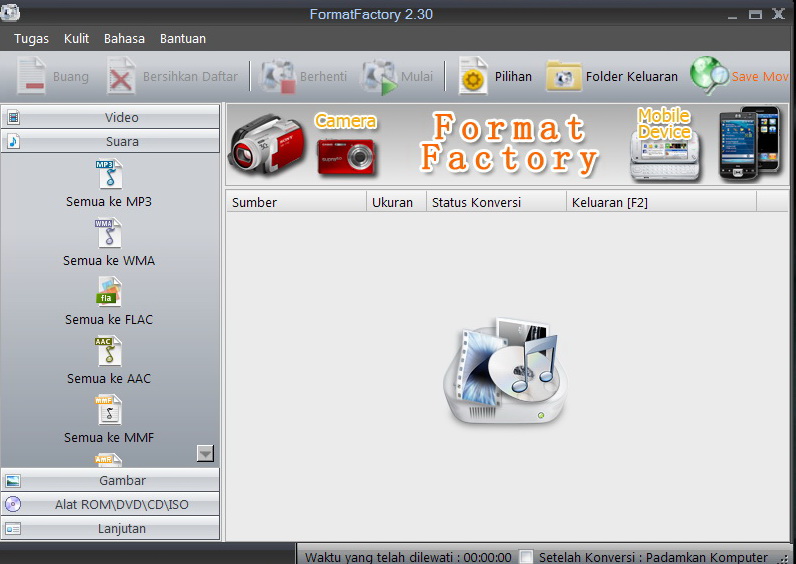Click the Mobile Device banner label
The width and height of the screenshot is (796, 564).
point(664,123)
